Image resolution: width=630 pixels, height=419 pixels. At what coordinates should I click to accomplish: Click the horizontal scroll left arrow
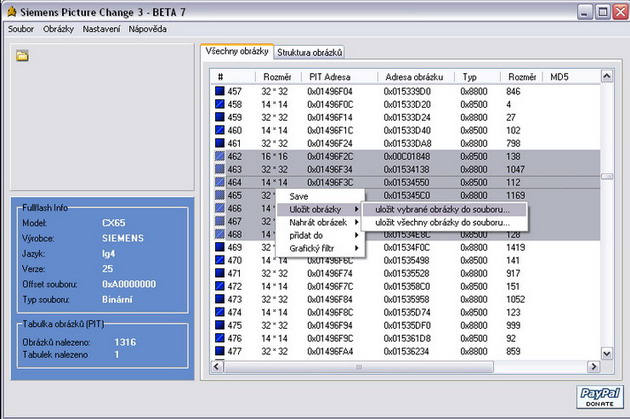(x=217, y=366)
